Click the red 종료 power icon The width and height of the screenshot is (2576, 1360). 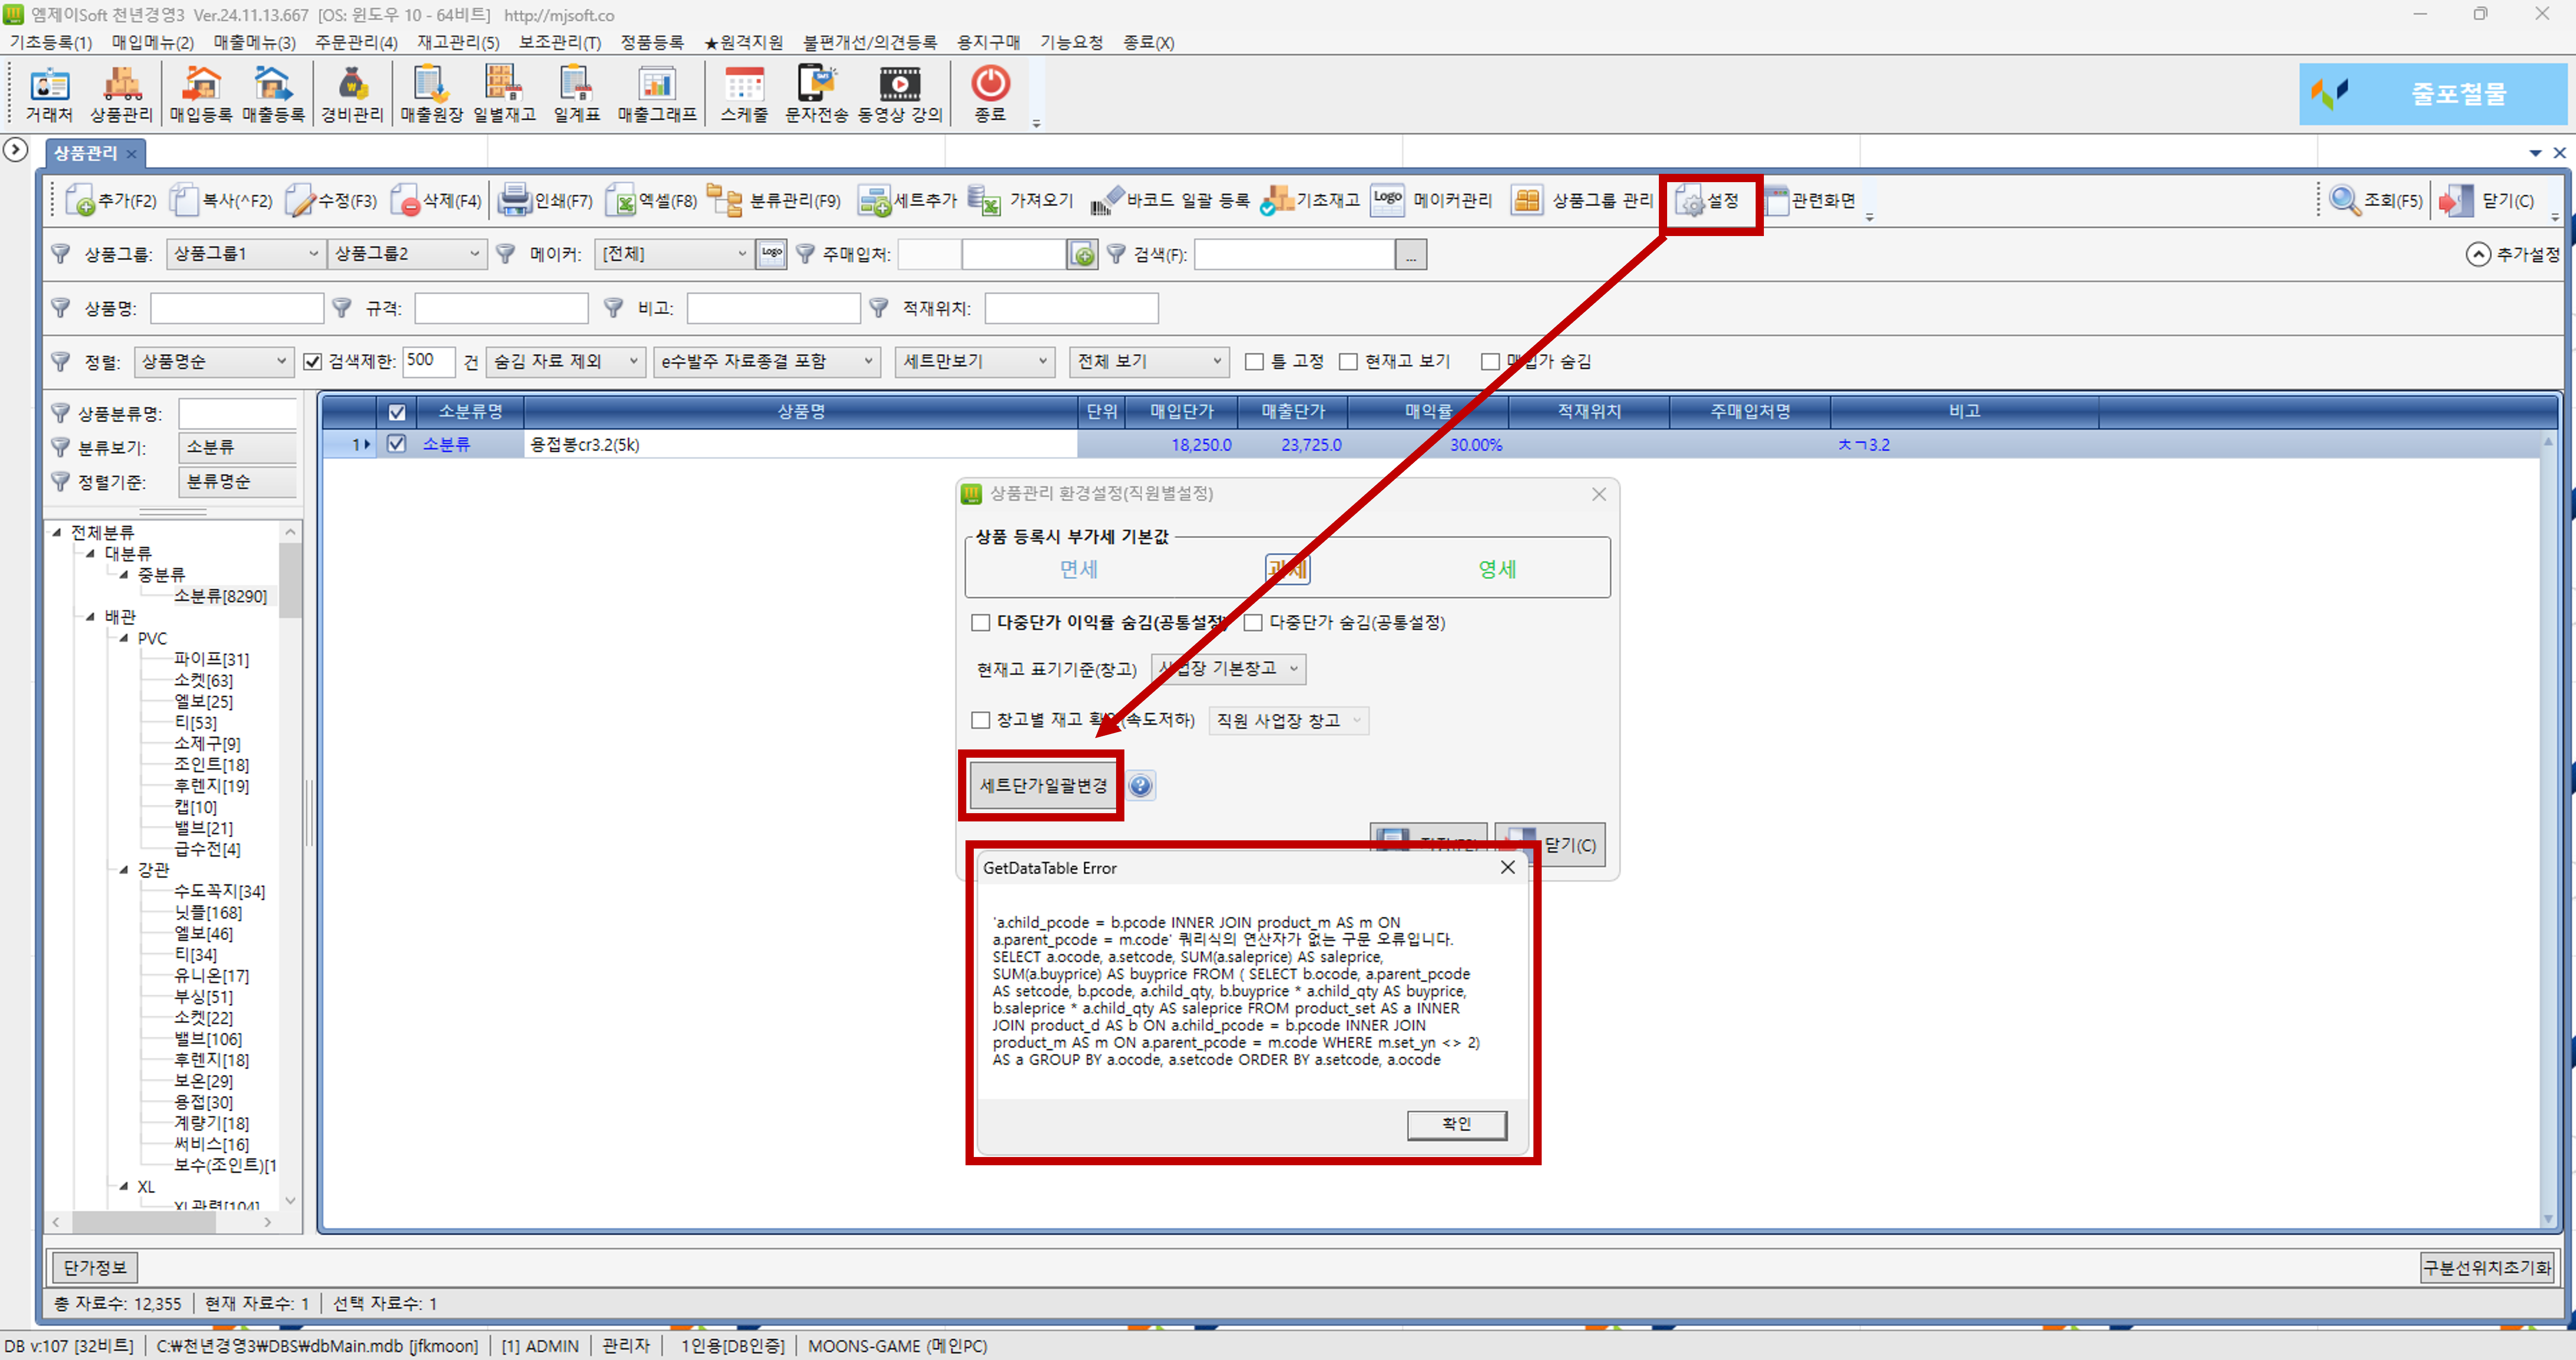(x=990, y=94)
